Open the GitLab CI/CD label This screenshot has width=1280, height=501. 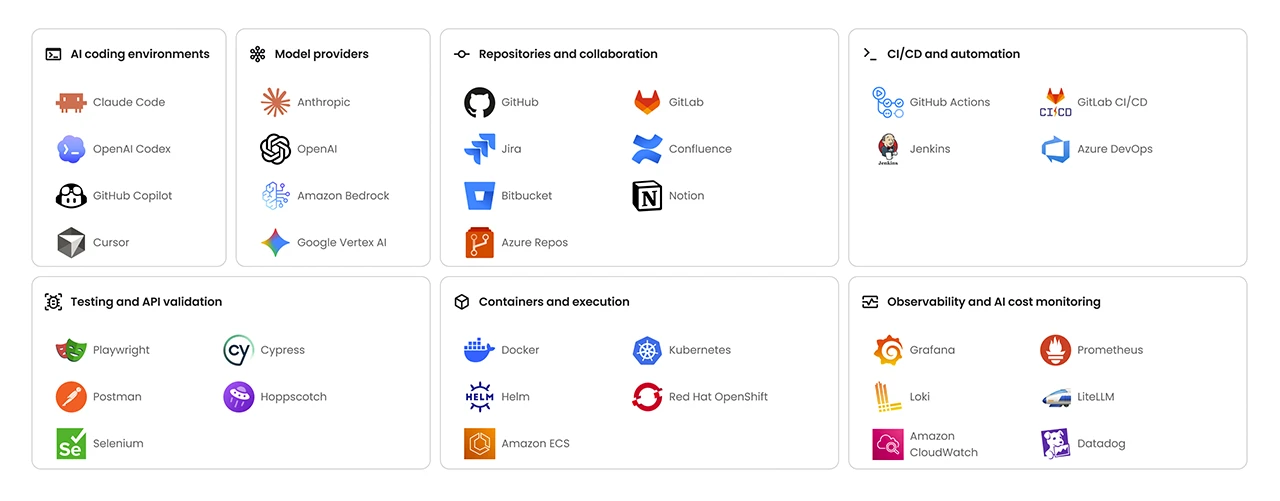1112,102
